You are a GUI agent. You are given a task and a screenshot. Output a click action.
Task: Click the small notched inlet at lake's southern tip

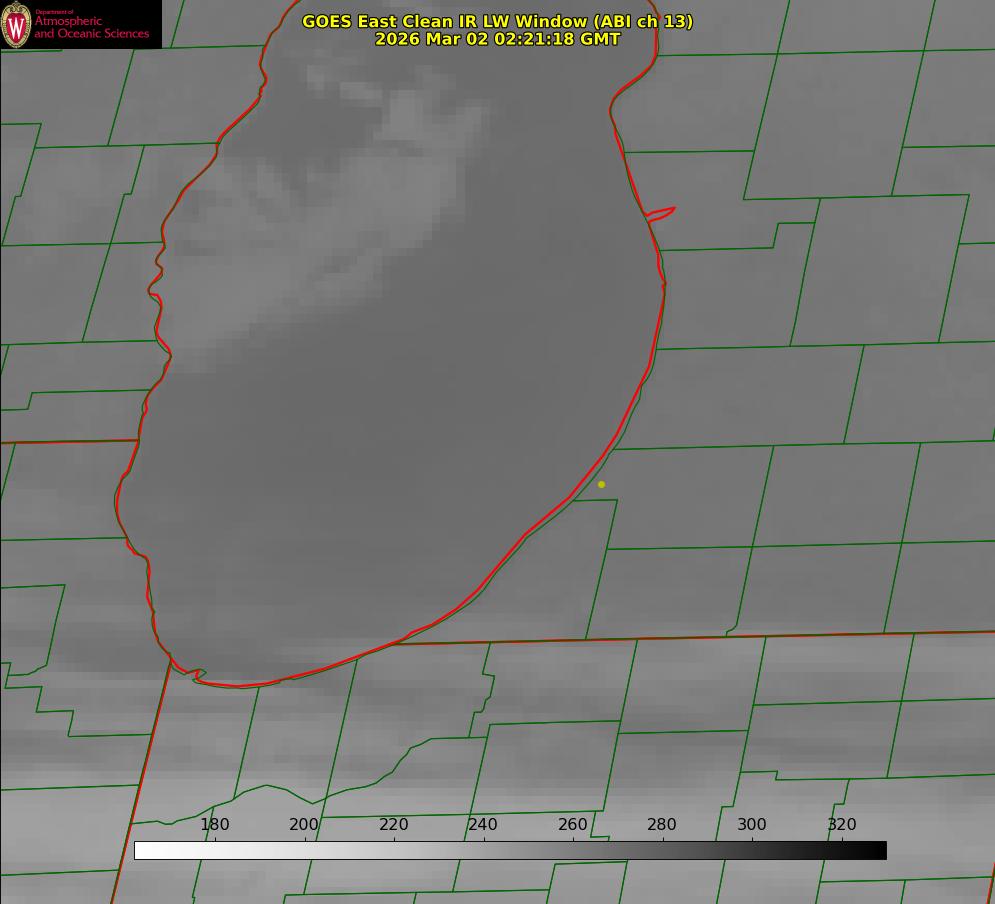199,675
